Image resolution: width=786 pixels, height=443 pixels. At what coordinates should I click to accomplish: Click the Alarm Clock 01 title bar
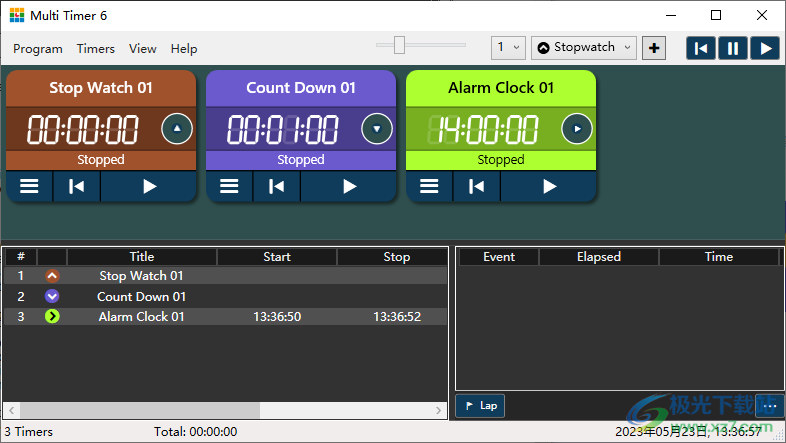point(501,88)
